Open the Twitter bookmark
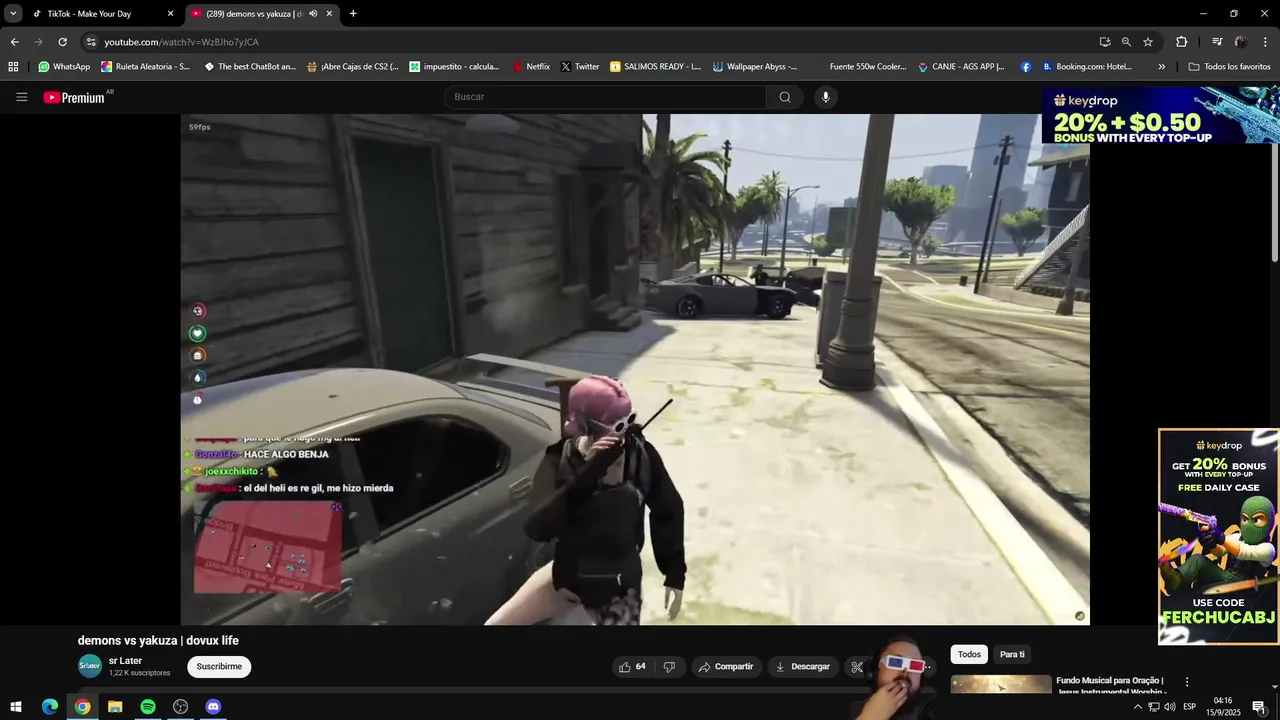The width and height of the screenshot is (1280, 720). coord(580,67)
